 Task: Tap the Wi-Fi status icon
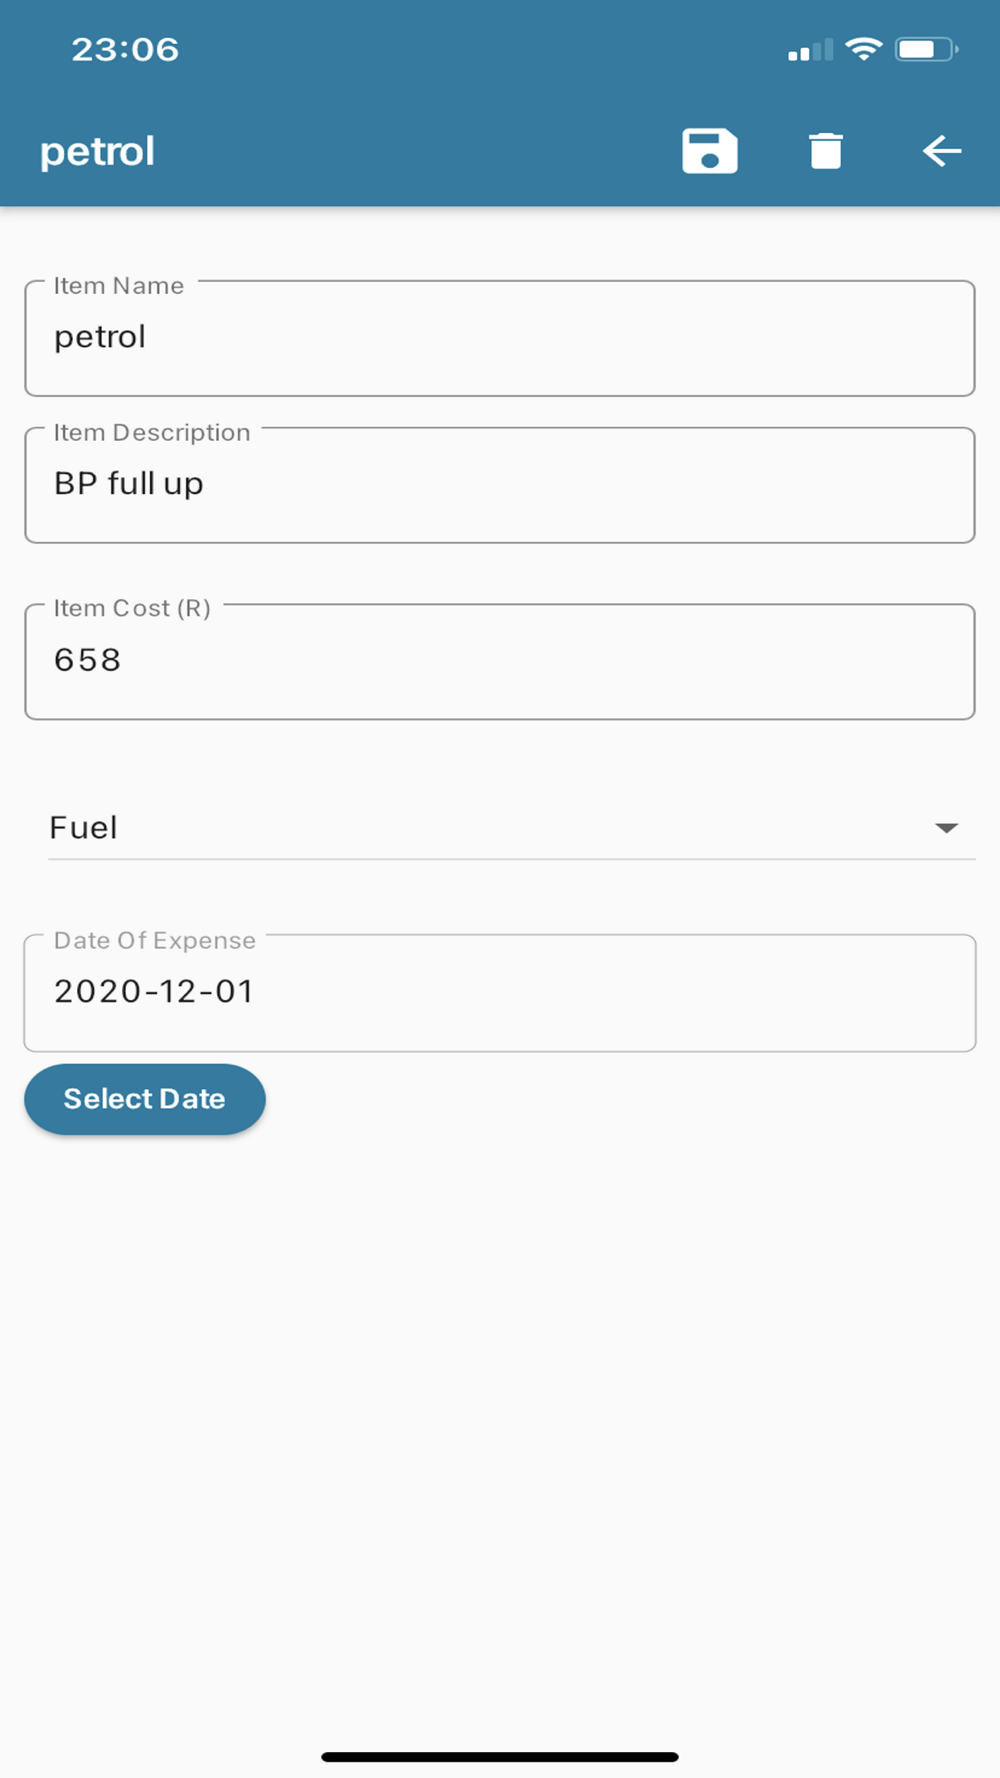[864, 49]
